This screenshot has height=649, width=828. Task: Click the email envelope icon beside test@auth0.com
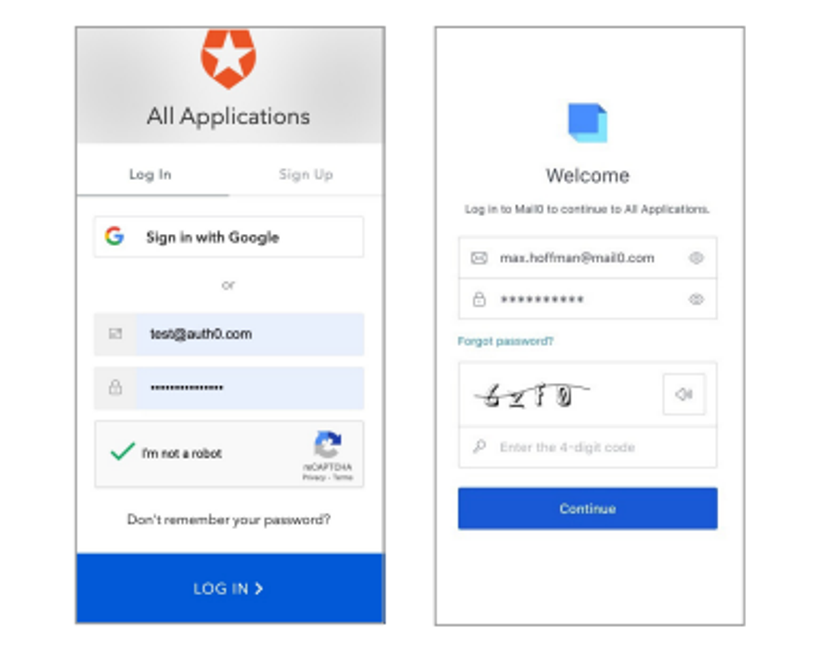[x=115, y=334]
